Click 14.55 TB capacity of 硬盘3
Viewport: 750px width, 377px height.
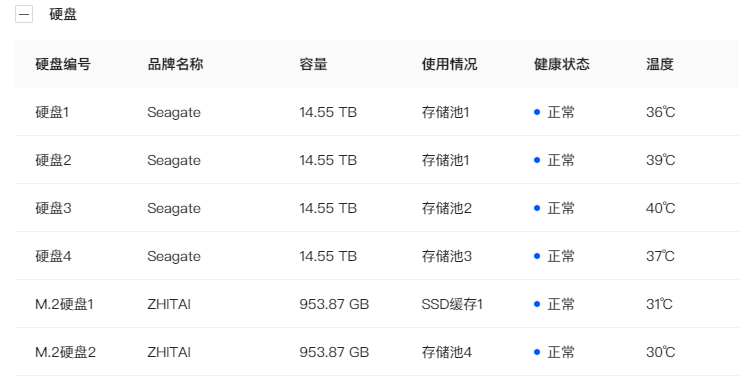(x=328, y=208)
